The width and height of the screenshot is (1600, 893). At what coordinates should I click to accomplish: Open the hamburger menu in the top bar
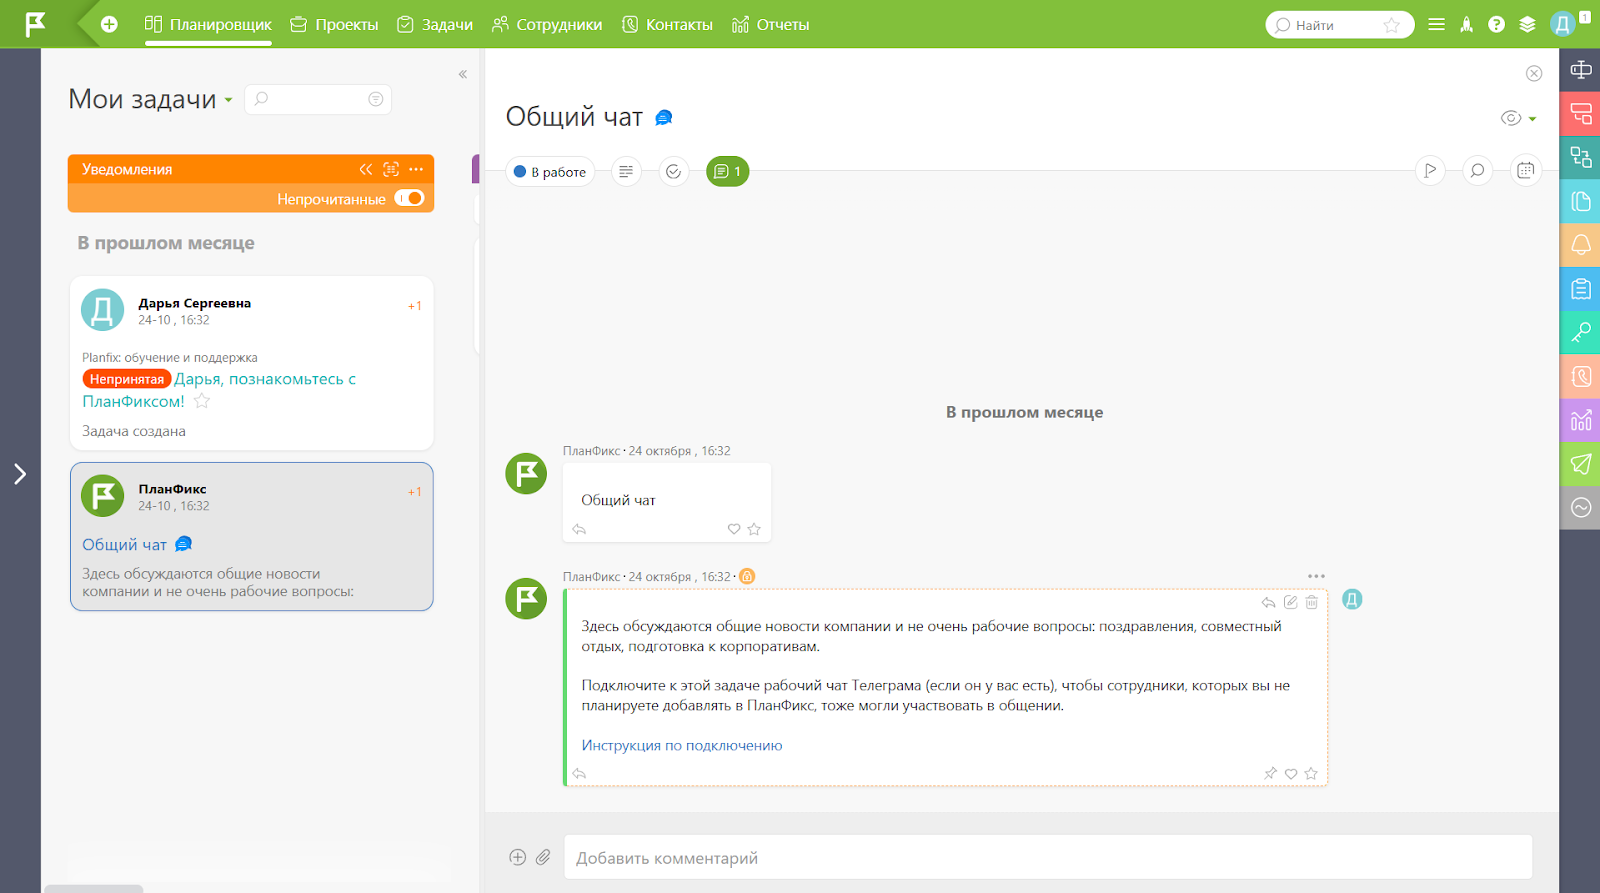point(1436,25)
